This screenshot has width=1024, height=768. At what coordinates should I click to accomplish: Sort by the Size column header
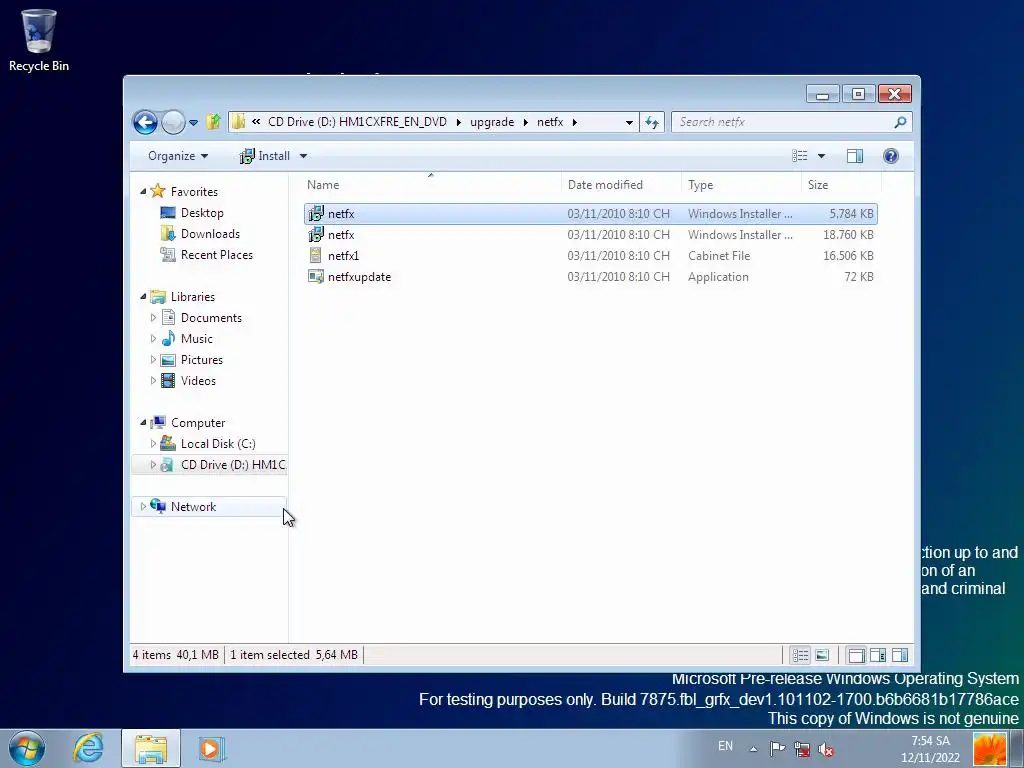point(841,185)
